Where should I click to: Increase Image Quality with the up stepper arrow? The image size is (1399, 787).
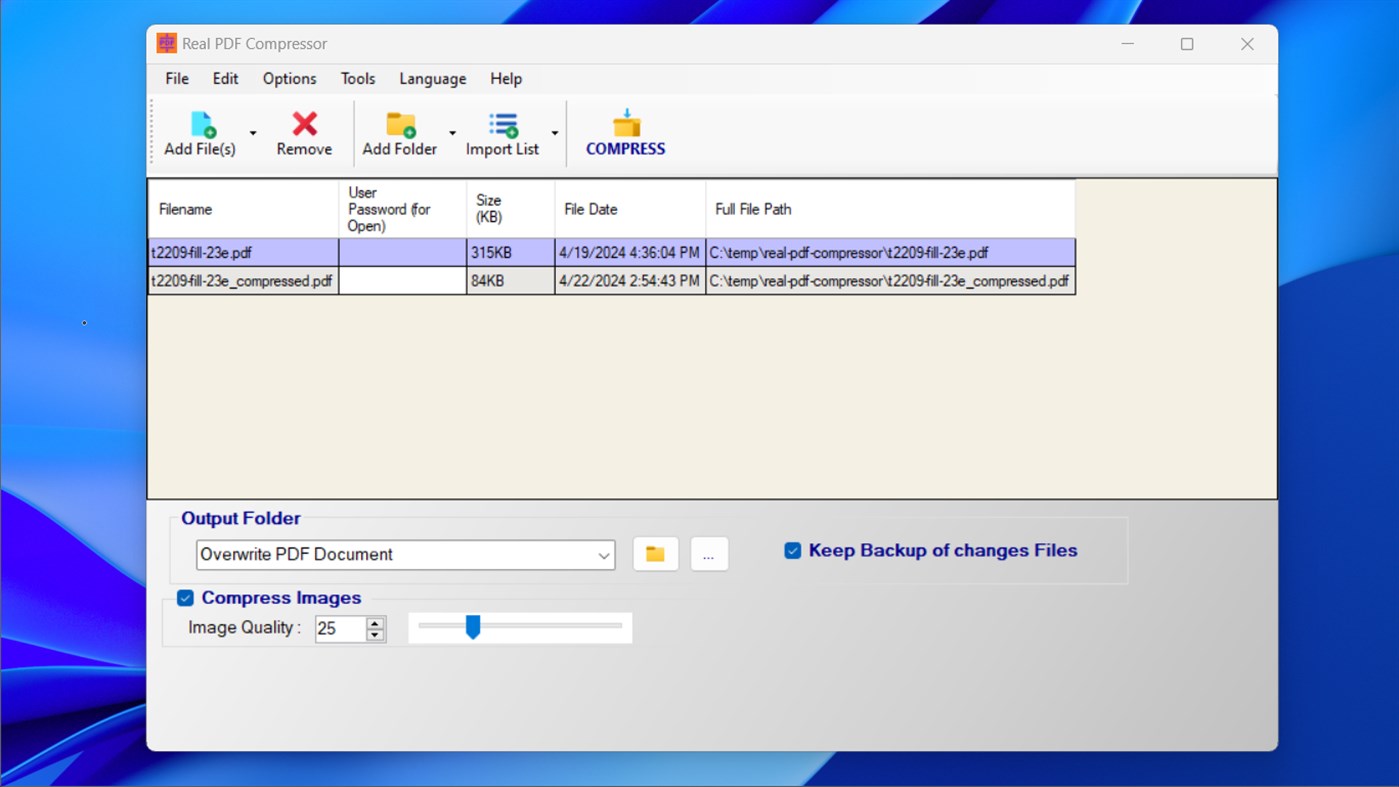[x=375, y=622]
